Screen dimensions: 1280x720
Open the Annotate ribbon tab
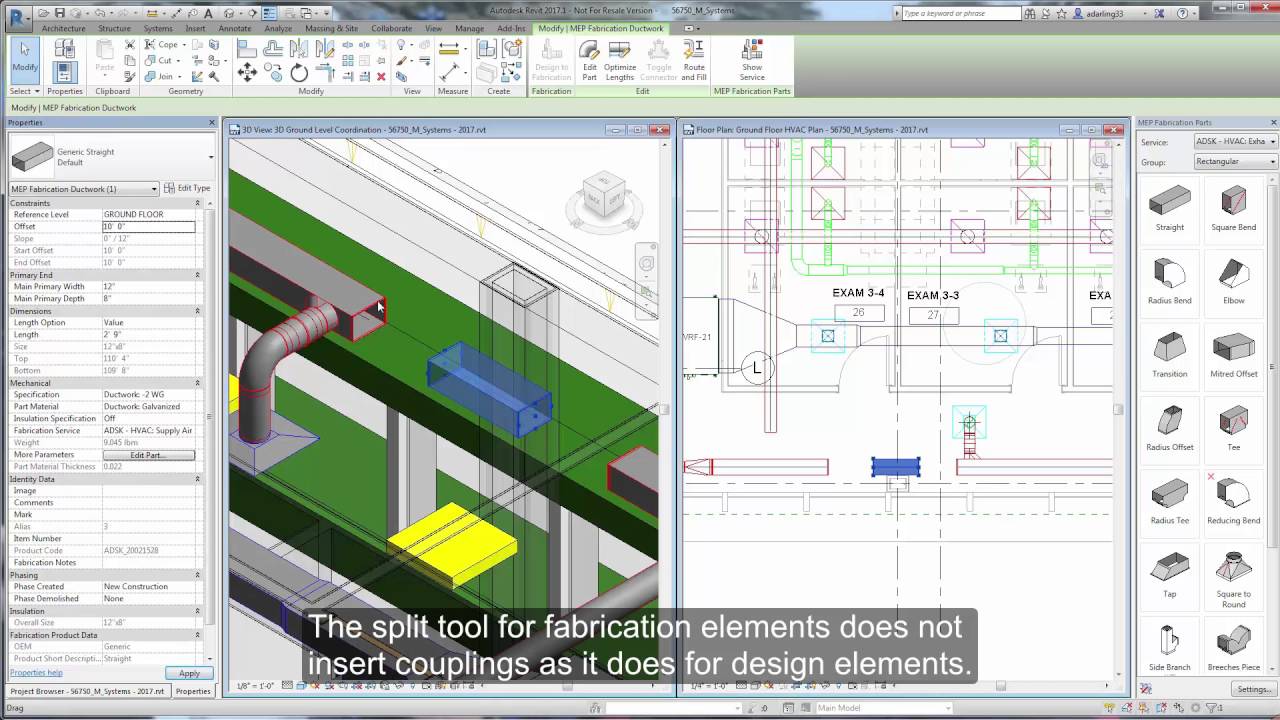click(x=235, y=28)
